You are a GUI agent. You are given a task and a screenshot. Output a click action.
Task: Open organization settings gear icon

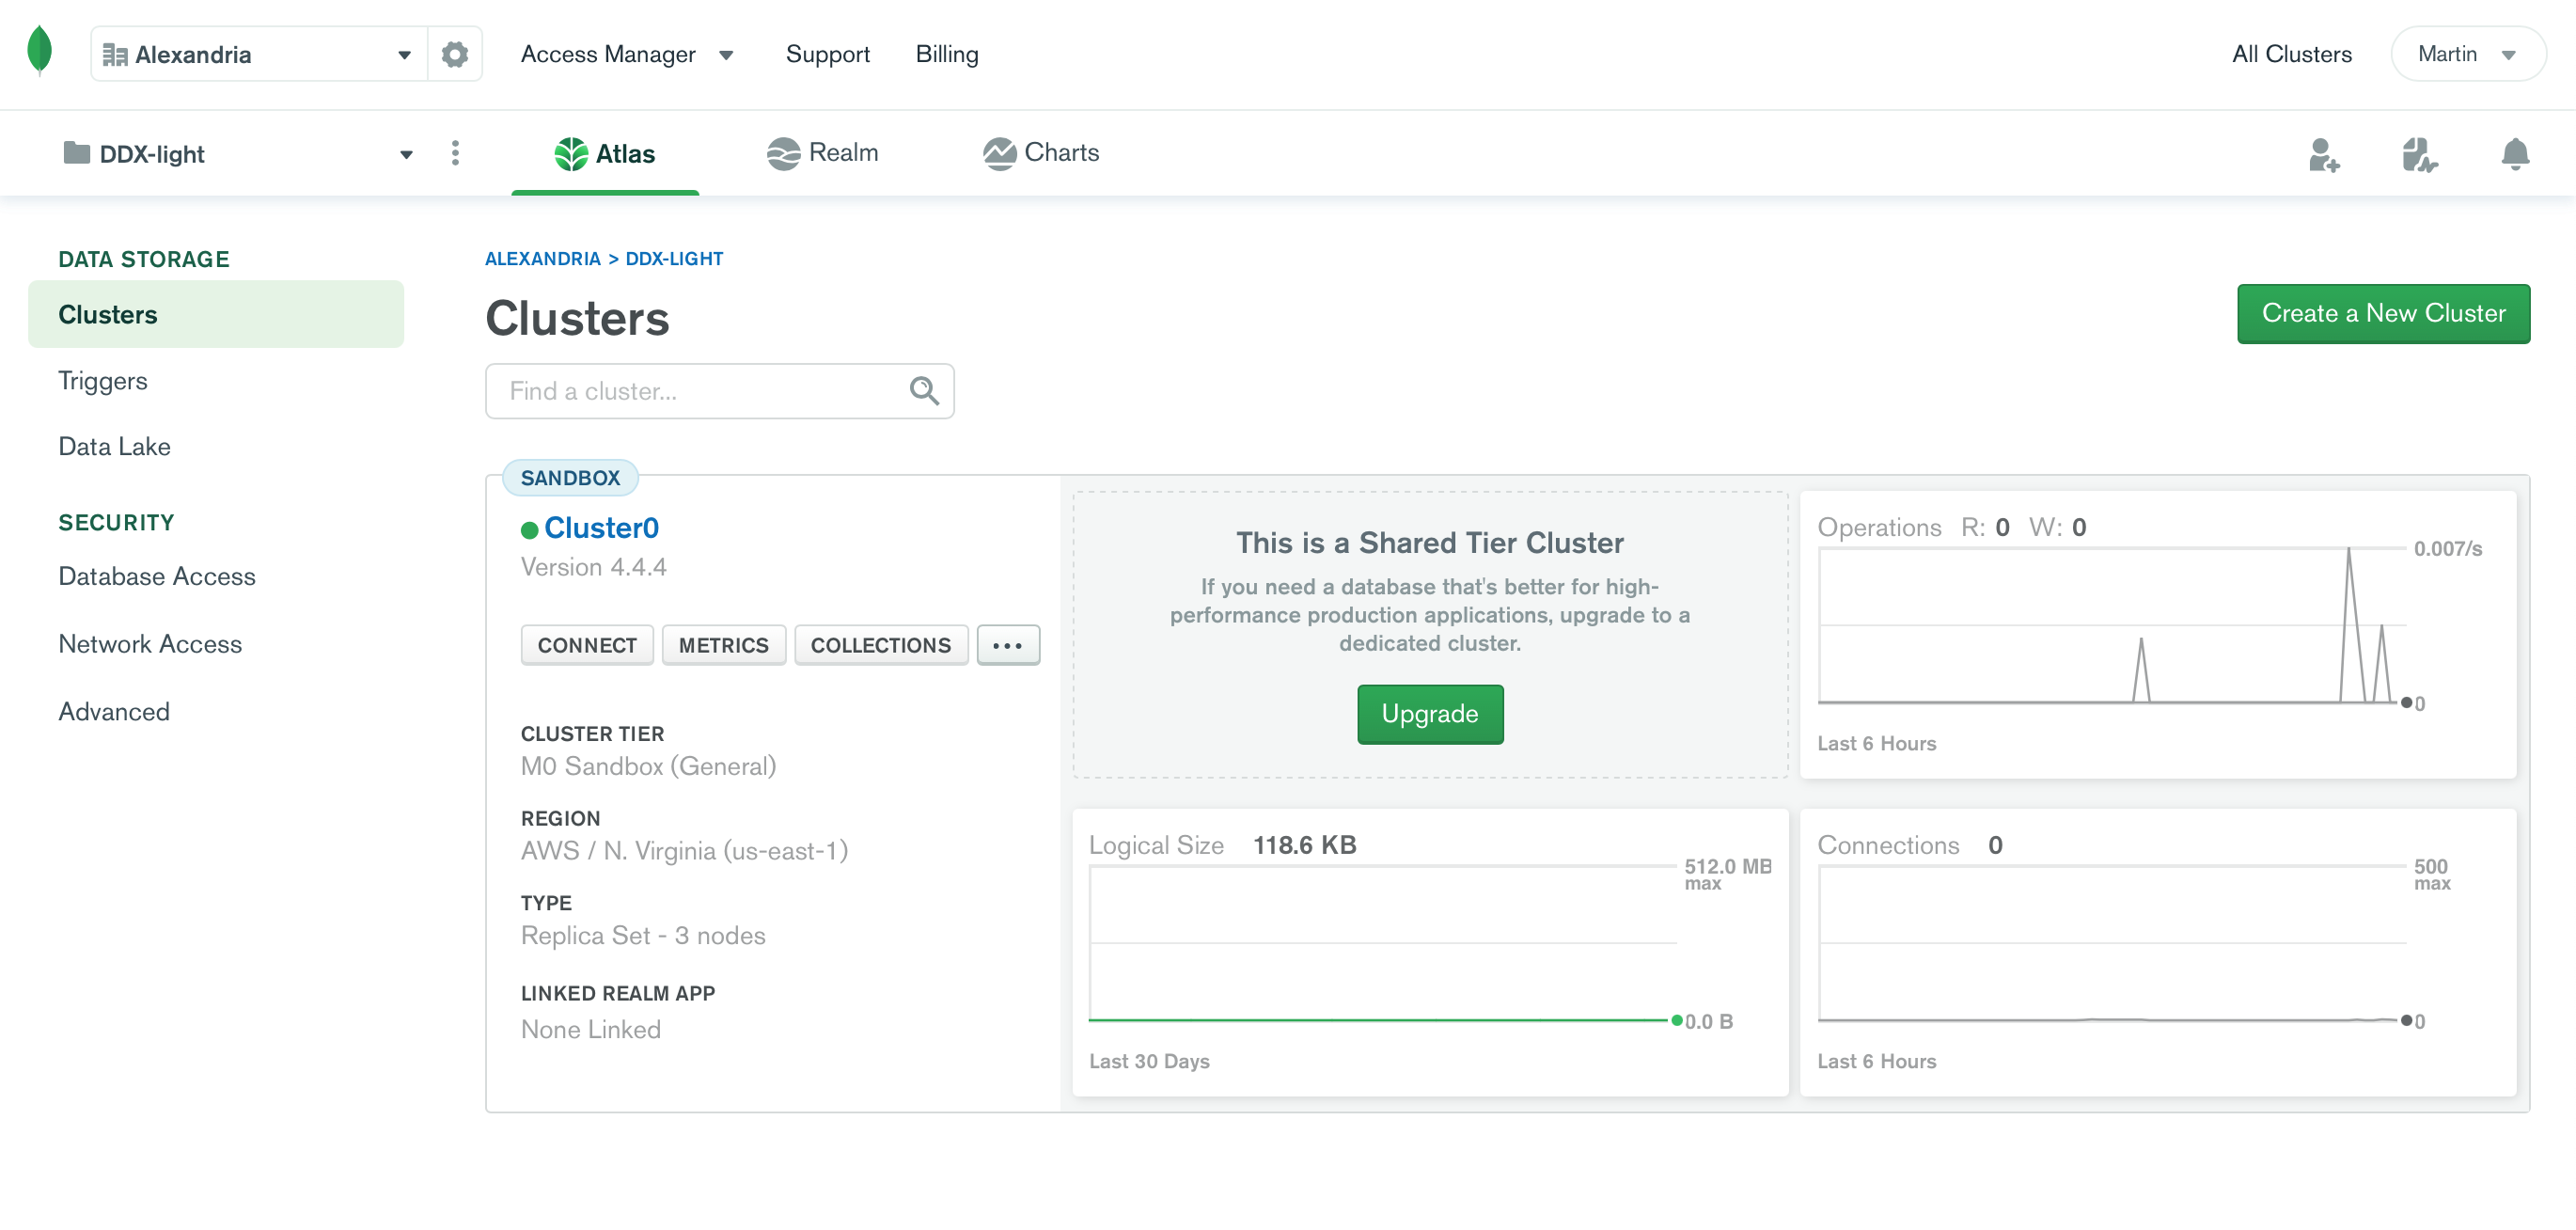(x=455, y=54)
